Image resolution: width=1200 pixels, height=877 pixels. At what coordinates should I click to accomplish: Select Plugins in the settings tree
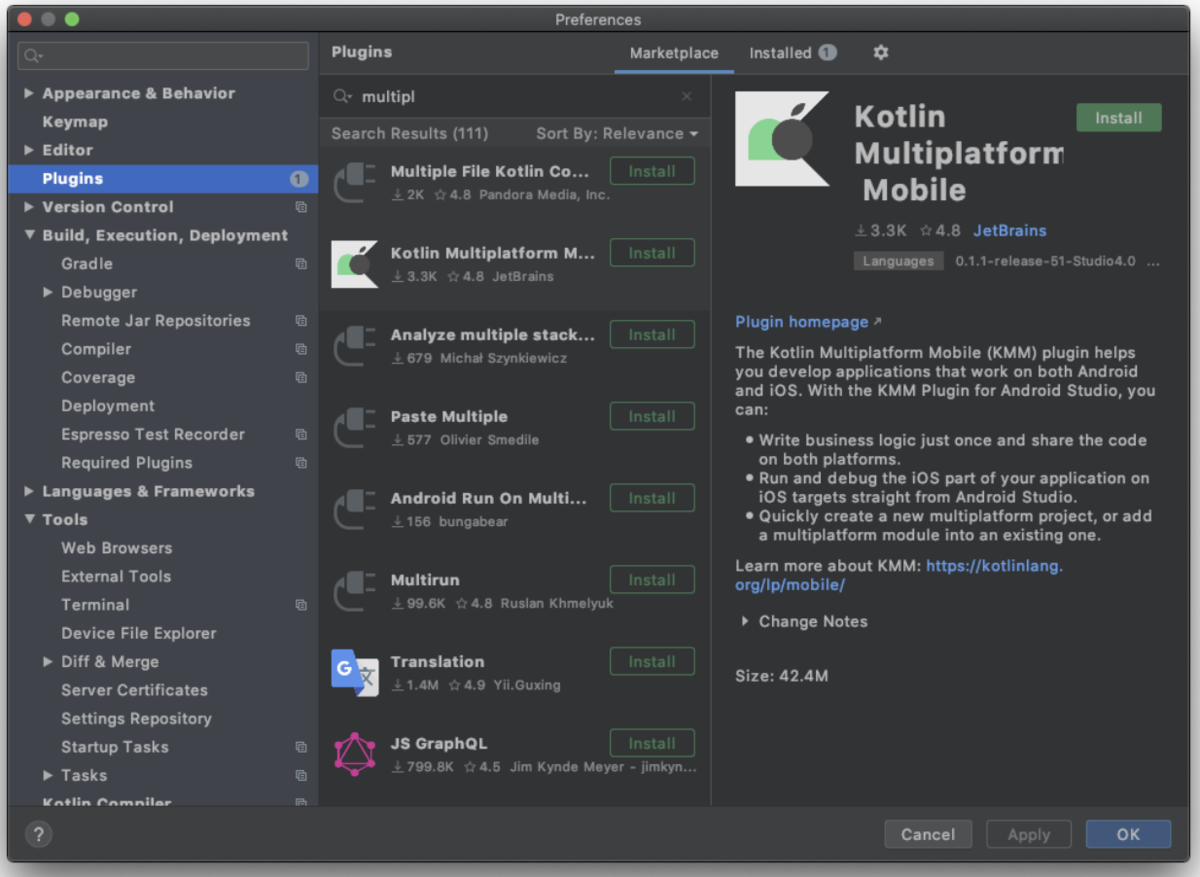(x=163, y=179)
